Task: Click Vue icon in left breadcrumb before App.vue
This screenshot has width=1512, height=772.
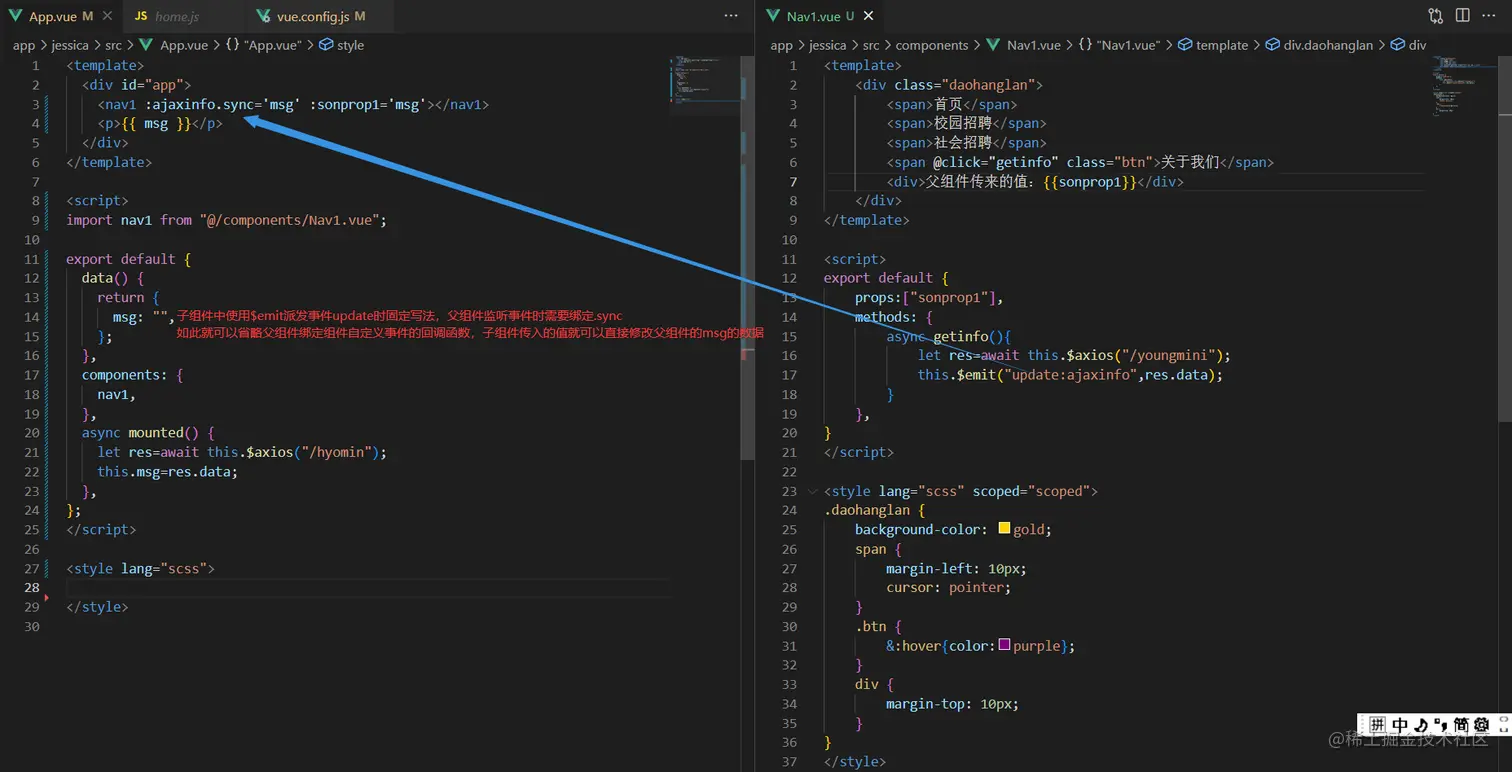Action: (x=146, y=45)
